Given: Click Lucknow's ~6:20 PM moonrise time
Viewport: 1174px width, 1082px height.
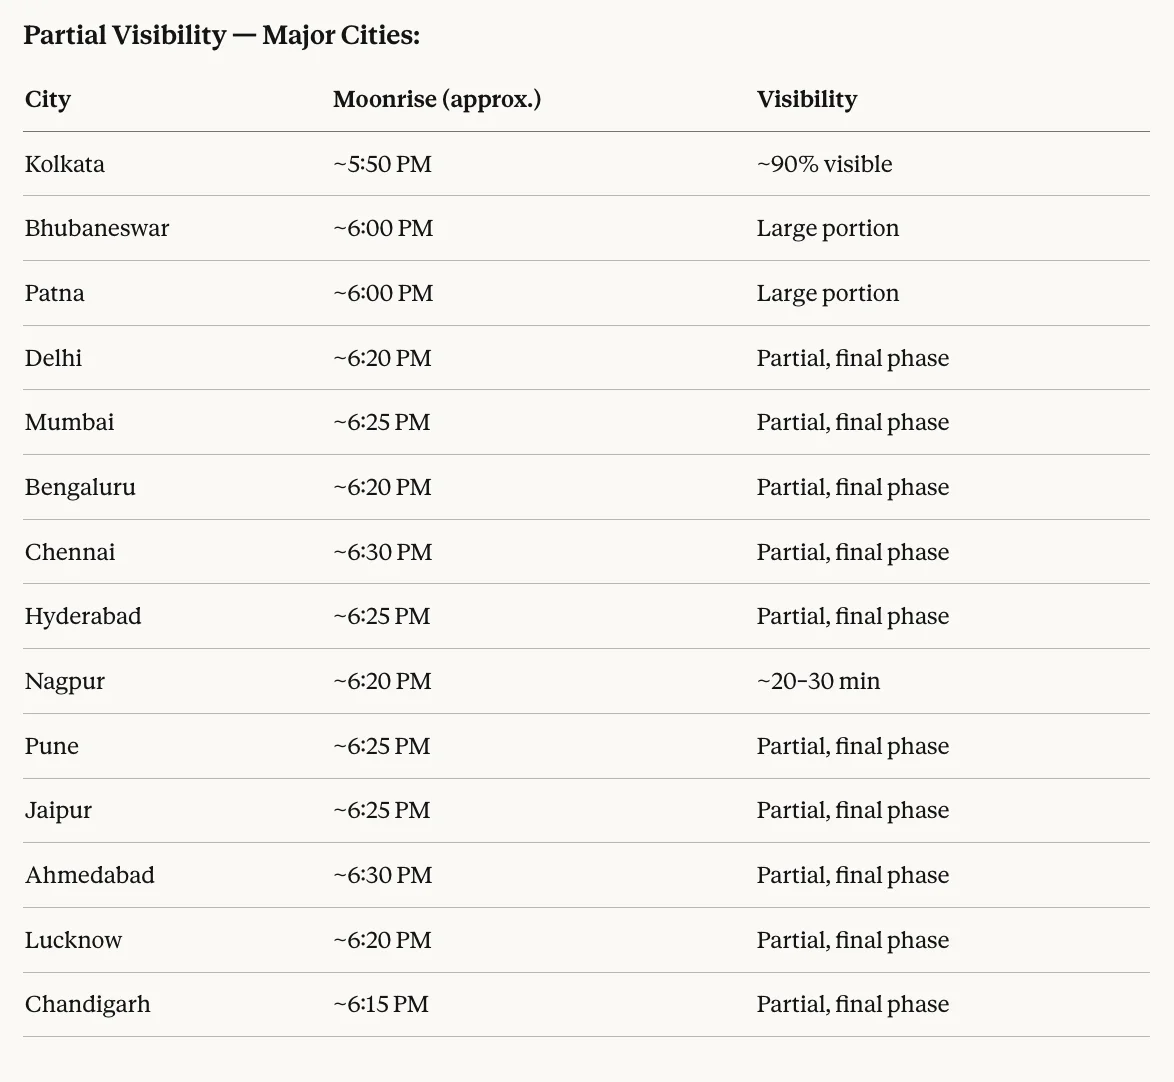Looking at the screenshot, I should pos(383,940).
